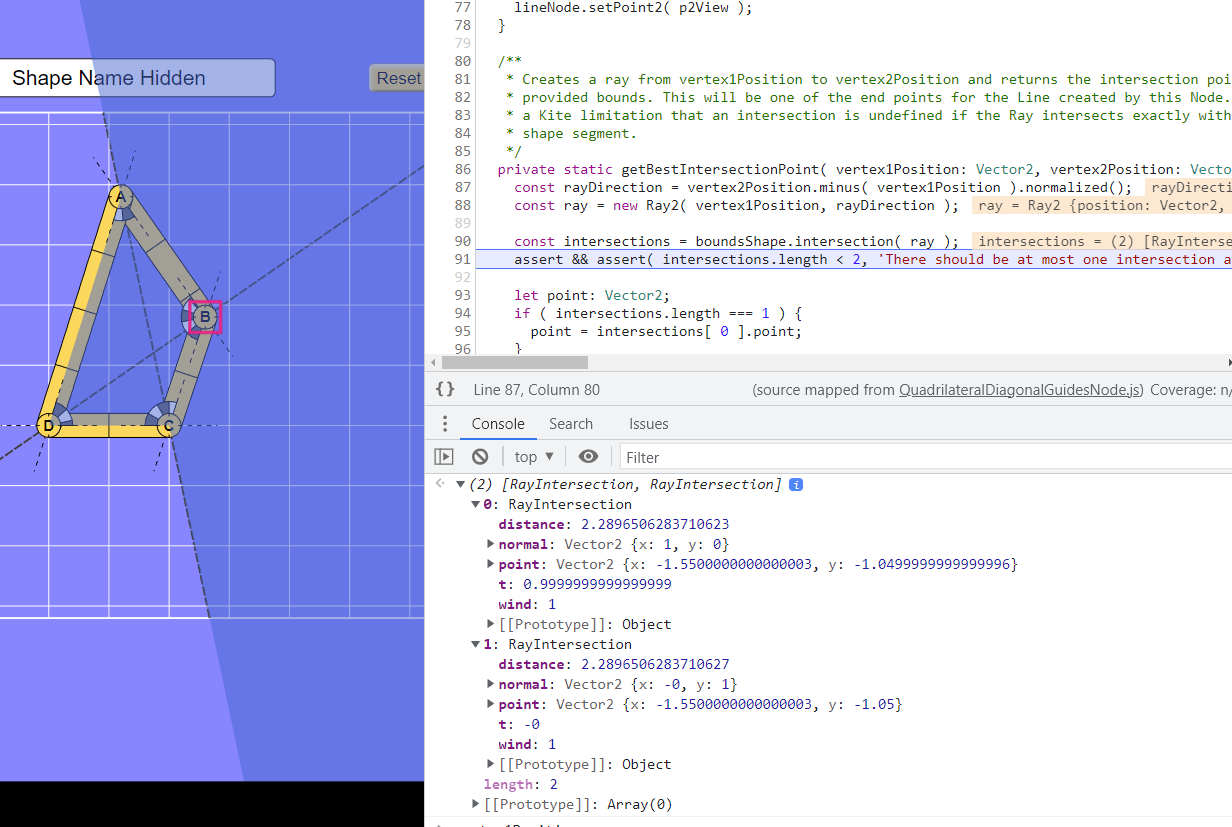Open the vertical three-dot console menu

pos(445,423)
